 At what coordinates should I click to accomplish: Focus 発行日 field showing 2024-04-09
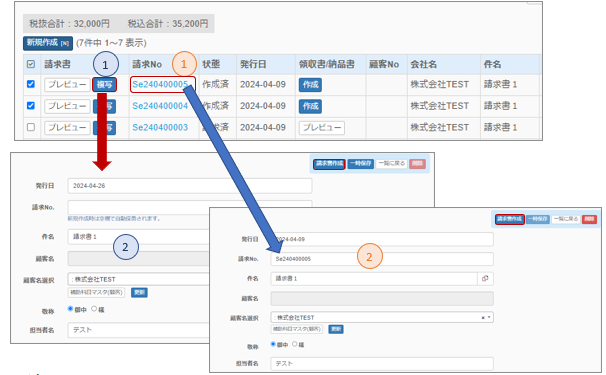[x=382, y=239]
